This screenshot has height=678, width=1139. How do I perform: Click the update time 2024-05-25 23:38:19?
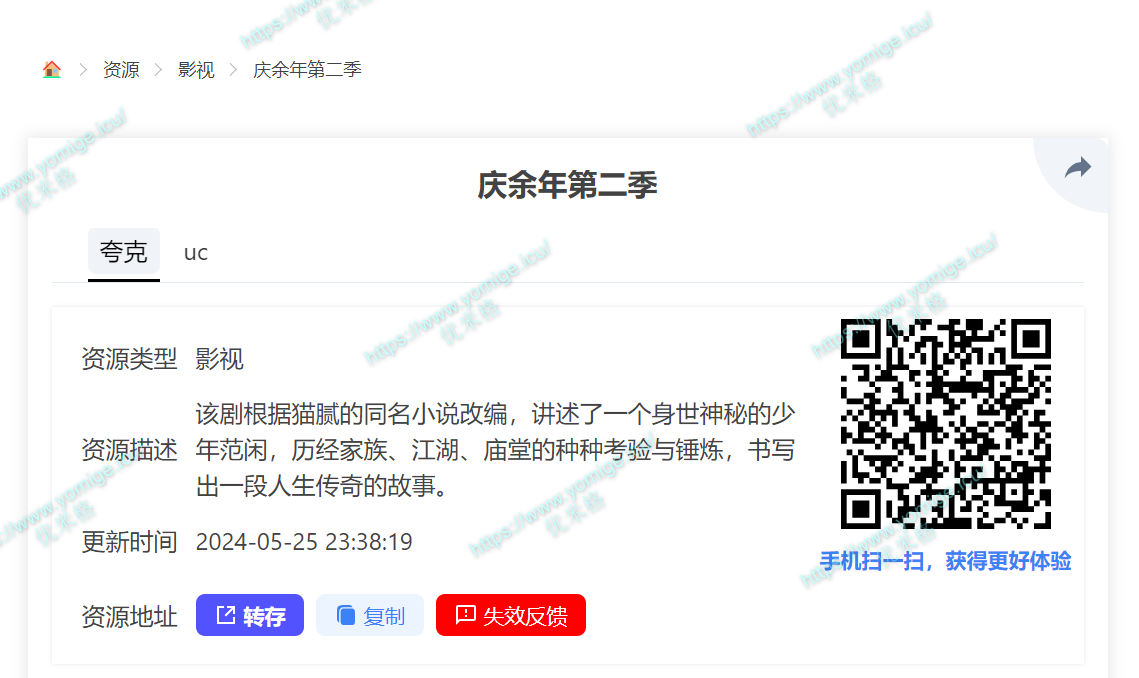click(x=304, y=542)
